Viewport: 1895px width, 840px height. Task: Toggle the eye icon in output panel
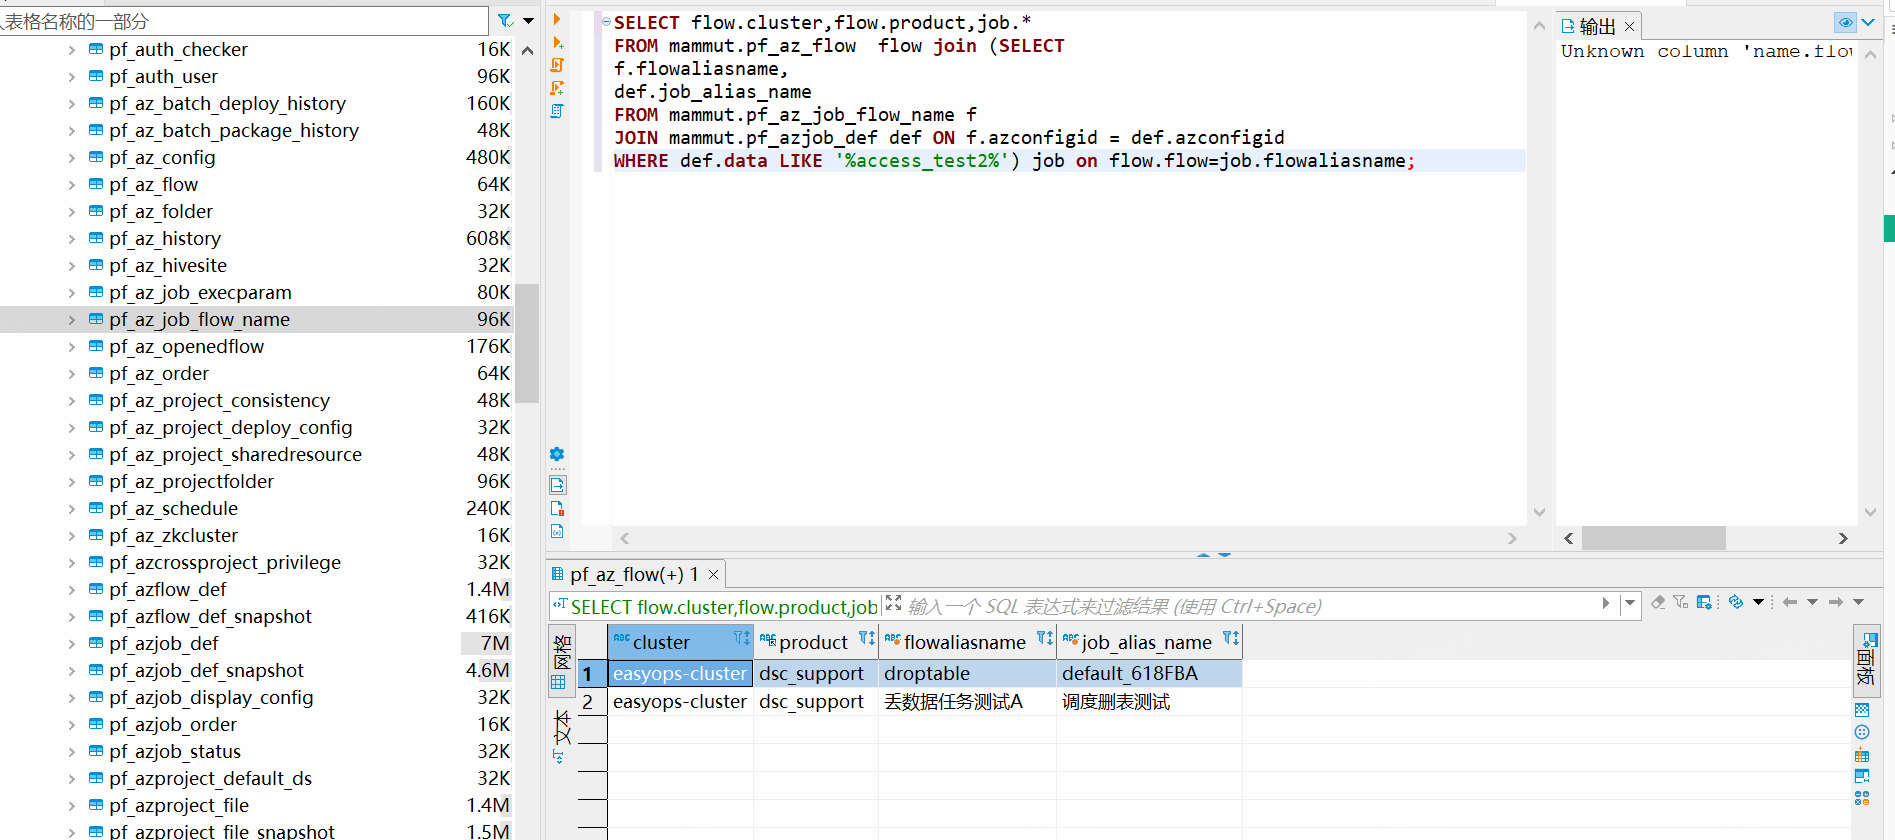[1845, 22]
